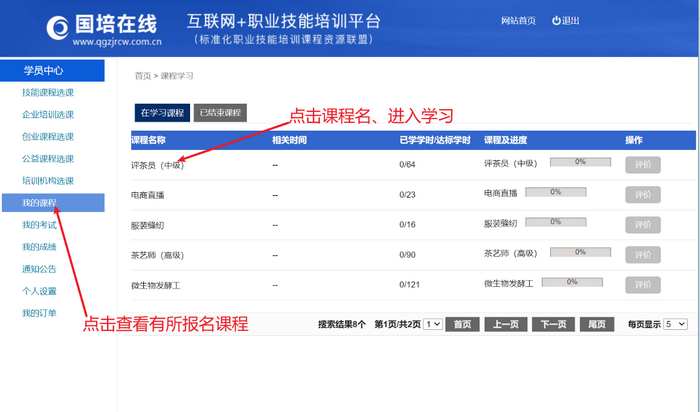Click 评价 button for 微生物发酵工 row
The width and height of the screenshot is (700, 412).
point(642,285)
